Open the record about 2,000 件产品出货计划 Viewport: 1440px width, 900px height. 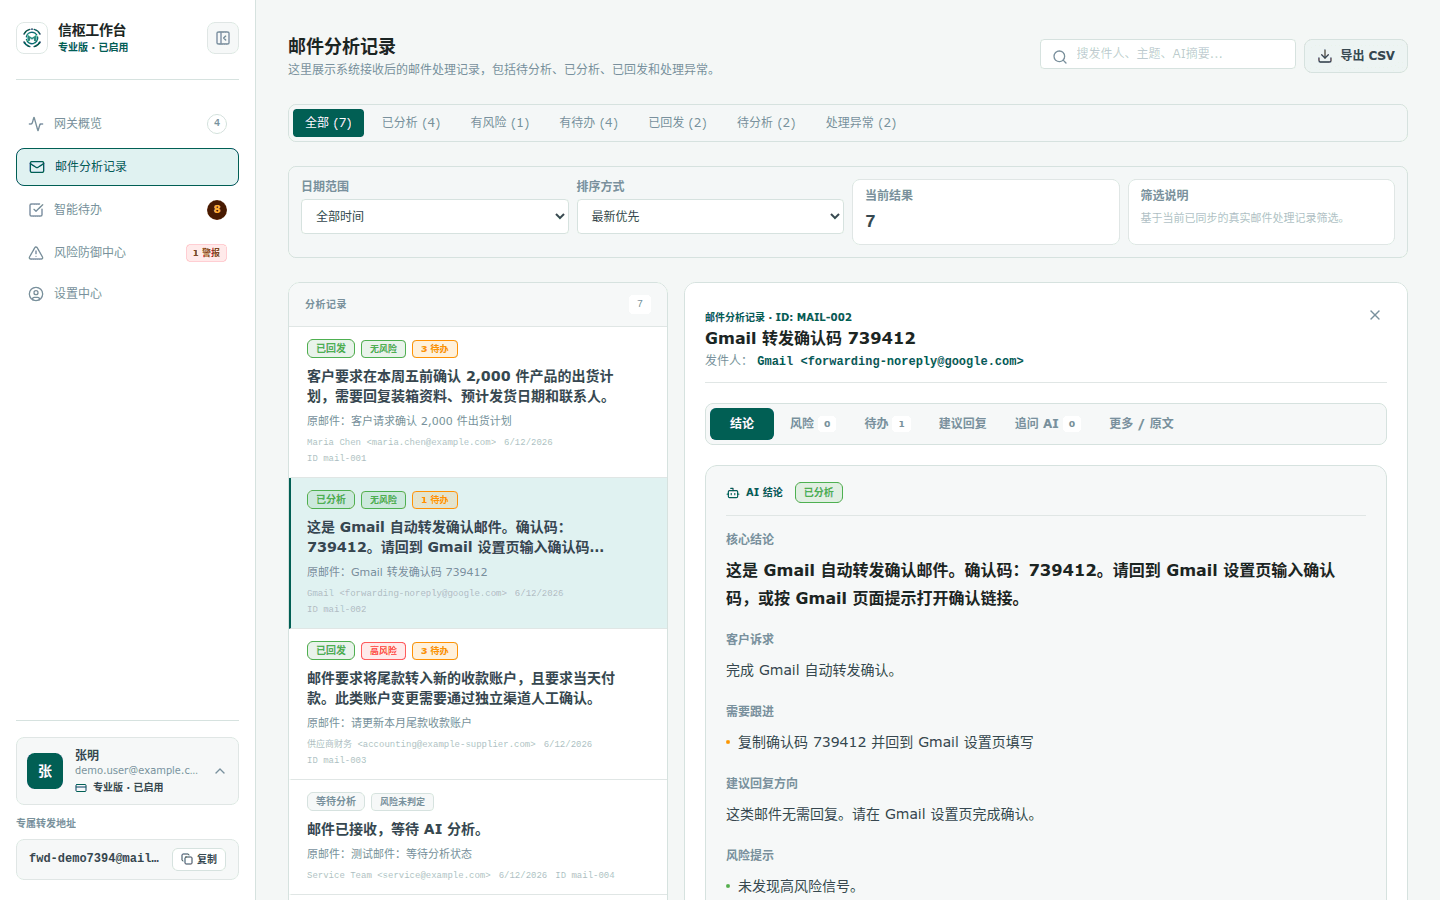coord(478,402)
